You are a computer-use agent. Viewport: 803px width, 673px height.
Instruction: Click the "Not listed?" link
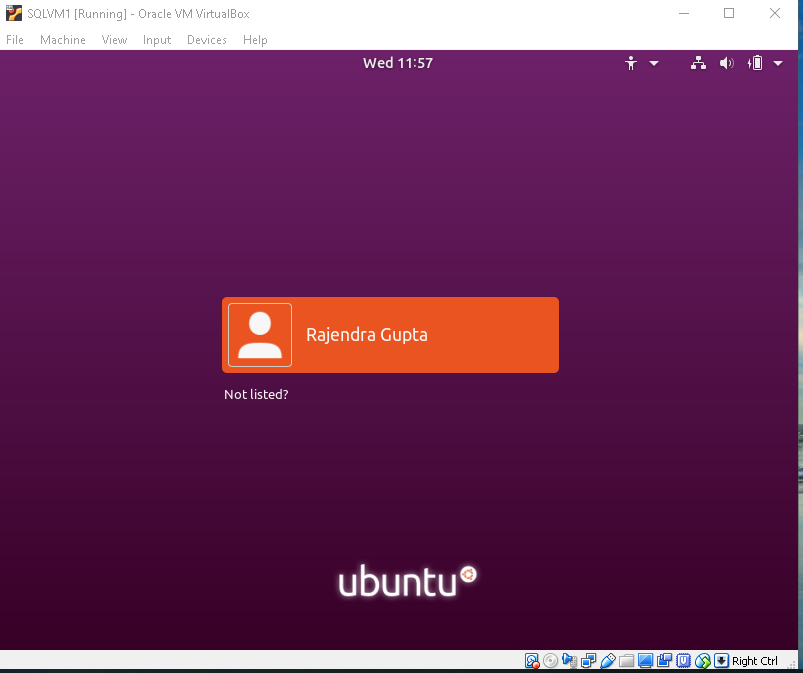pos(256,394)
